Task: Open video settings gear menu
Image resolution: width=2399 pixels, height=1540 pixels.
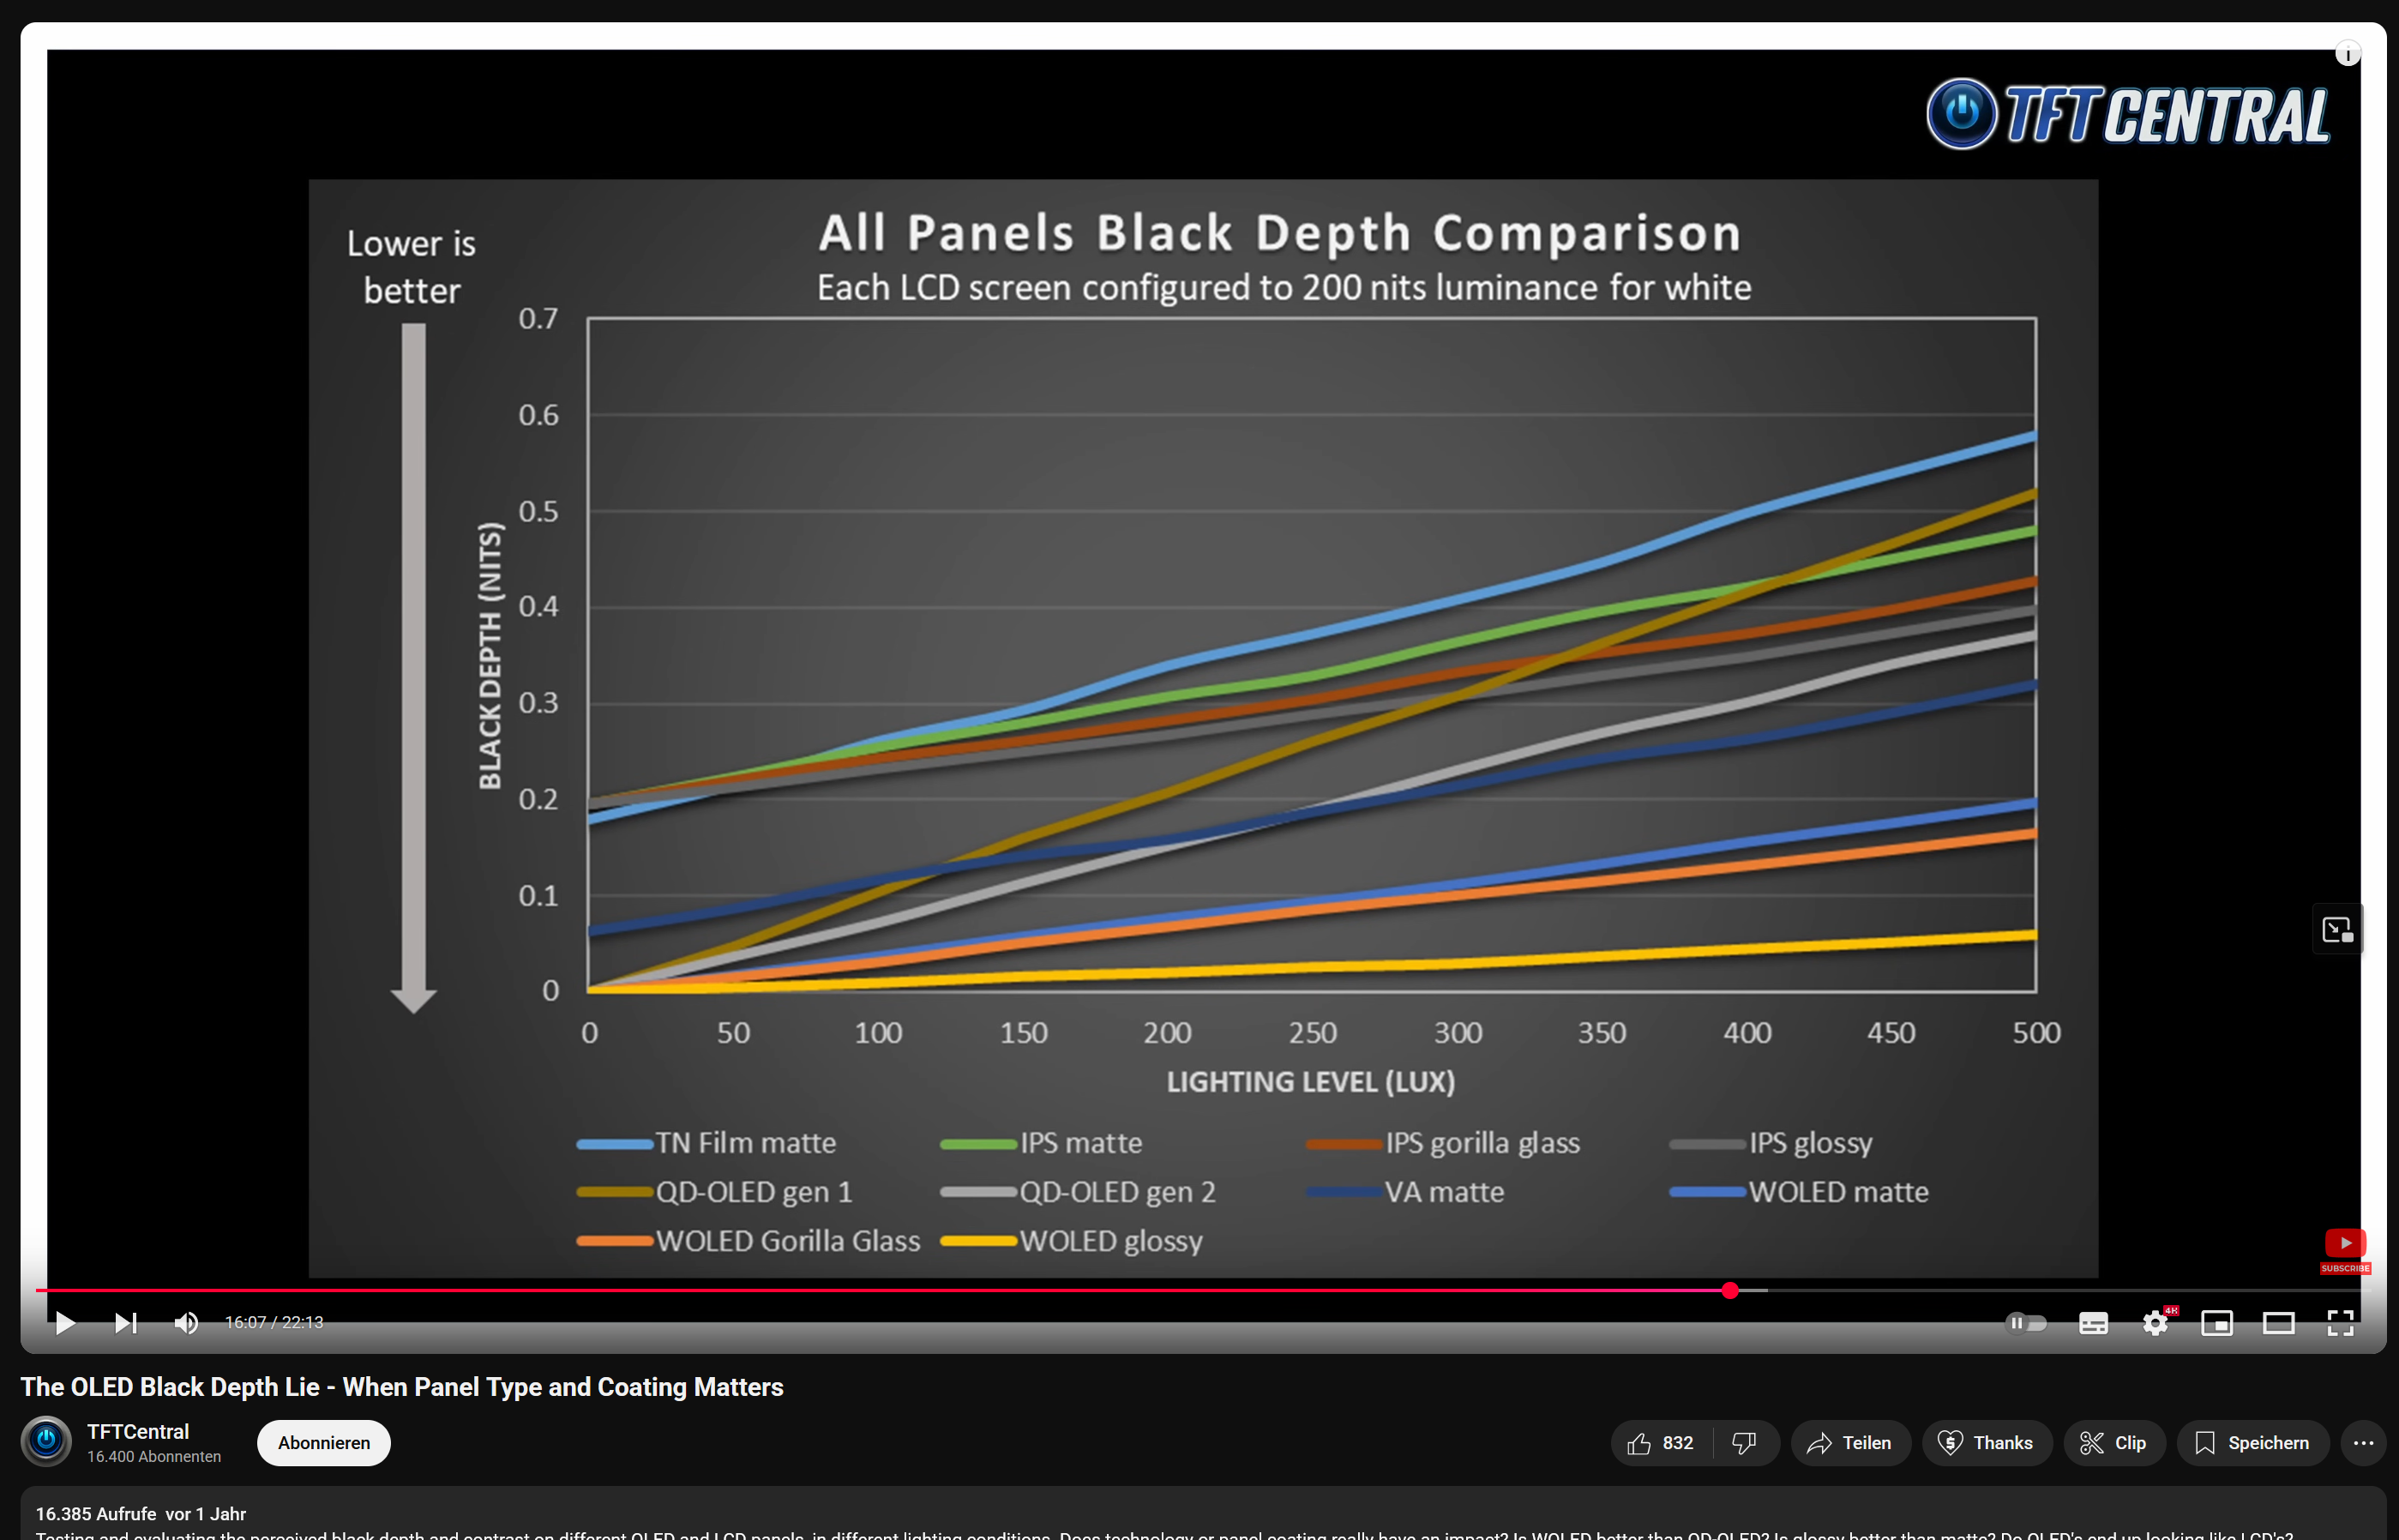Action: tap(2155, 1323)
